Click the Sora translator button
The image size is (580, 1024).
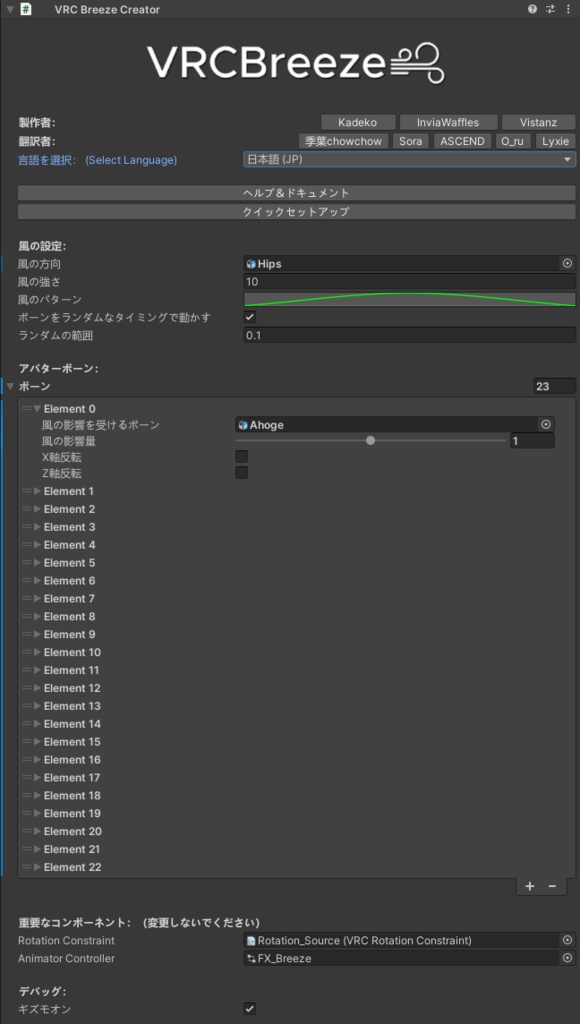pyautogui.click(x=410, y=141)
